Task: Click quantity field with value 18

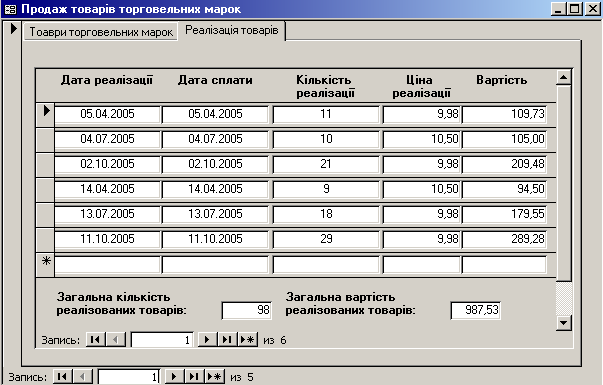Action: tap(326, 214)
